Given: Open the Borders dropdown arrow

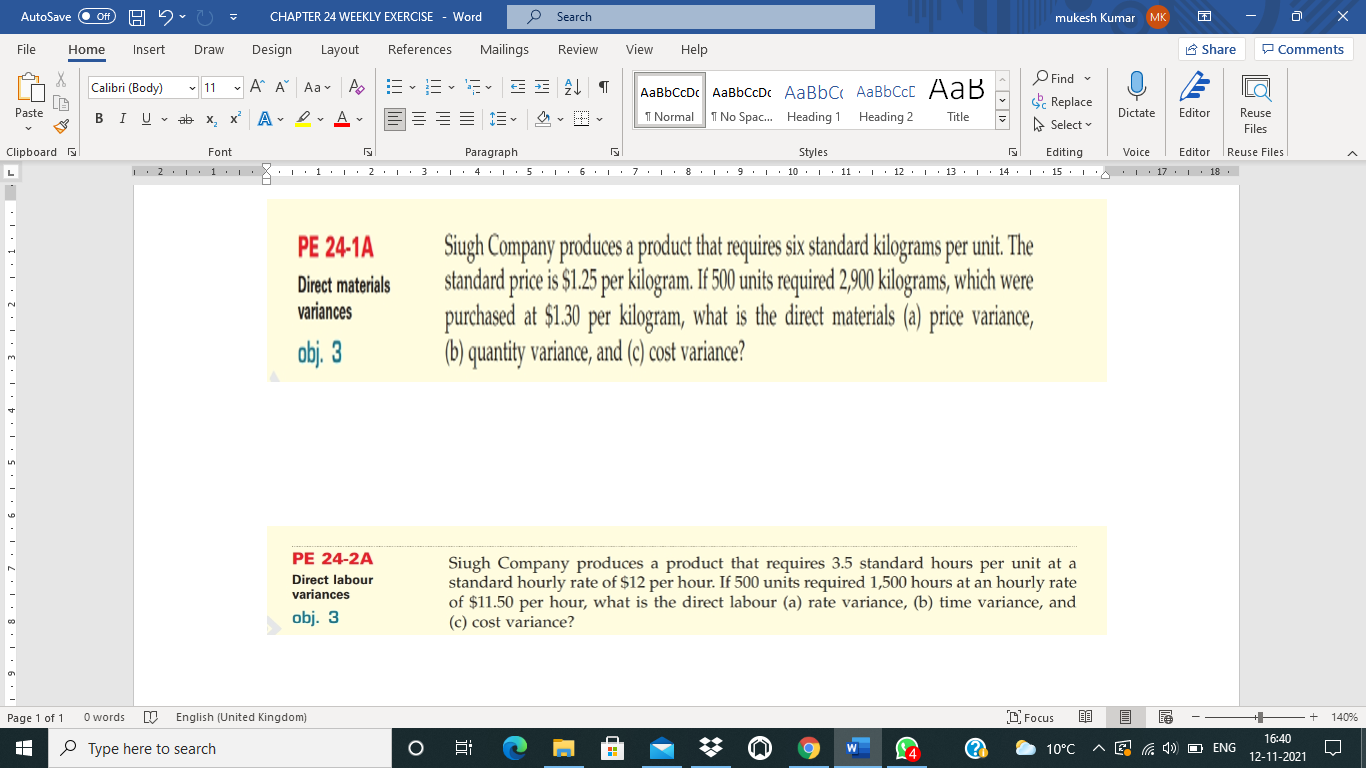Looking at the screenshot, I should pyautogui.click(x=600, y=120).
